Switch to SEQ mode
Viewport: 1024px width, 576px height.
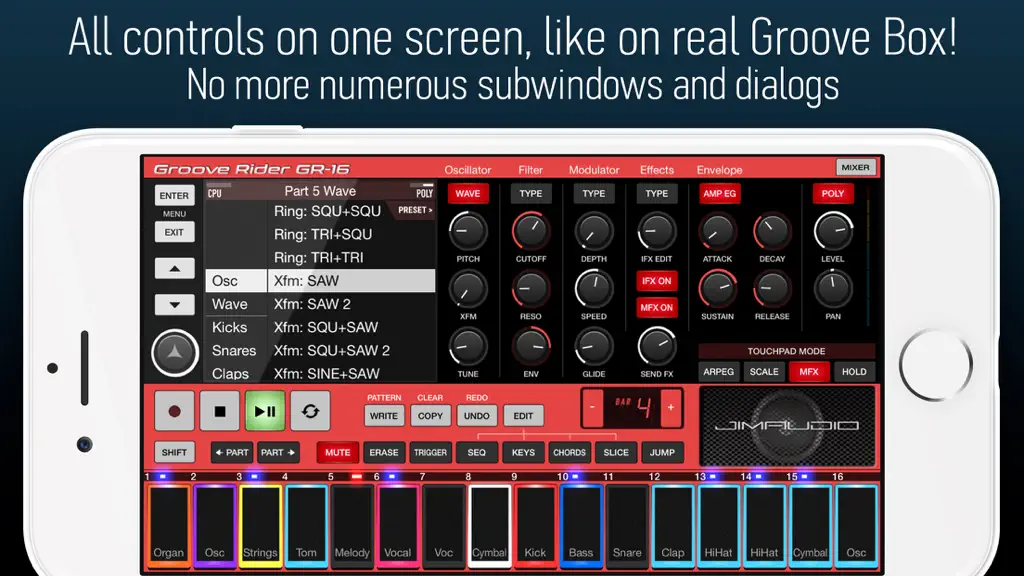(x=477, y=453)
